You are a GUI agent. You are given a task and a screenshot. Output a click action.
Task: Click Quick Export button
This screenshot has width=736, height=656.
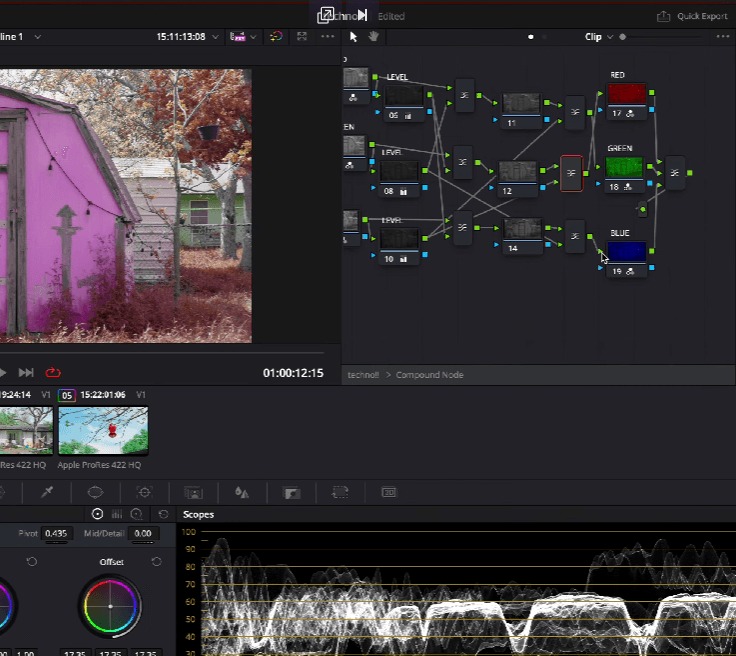[x=692, y=16]
